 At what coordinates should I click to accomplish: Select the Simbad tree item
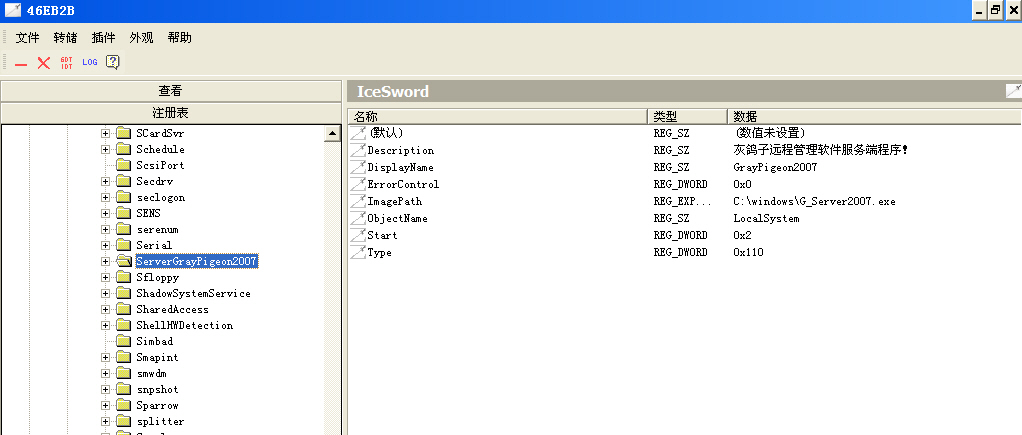(x=154, y=341)
